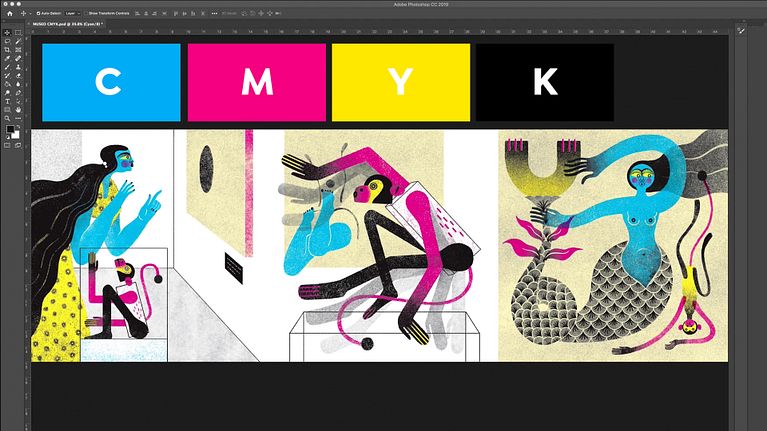This screenshot has width=767, height=431.
Task: Toggle Quick Mask mode icon
Action: pos(7,145)
